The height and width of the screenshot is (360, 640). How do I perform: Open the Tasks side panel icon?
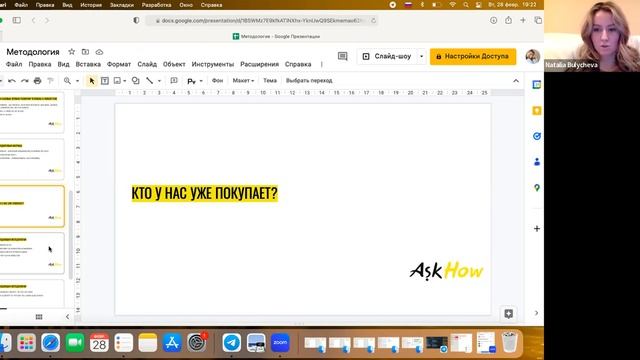click(537, 136)
